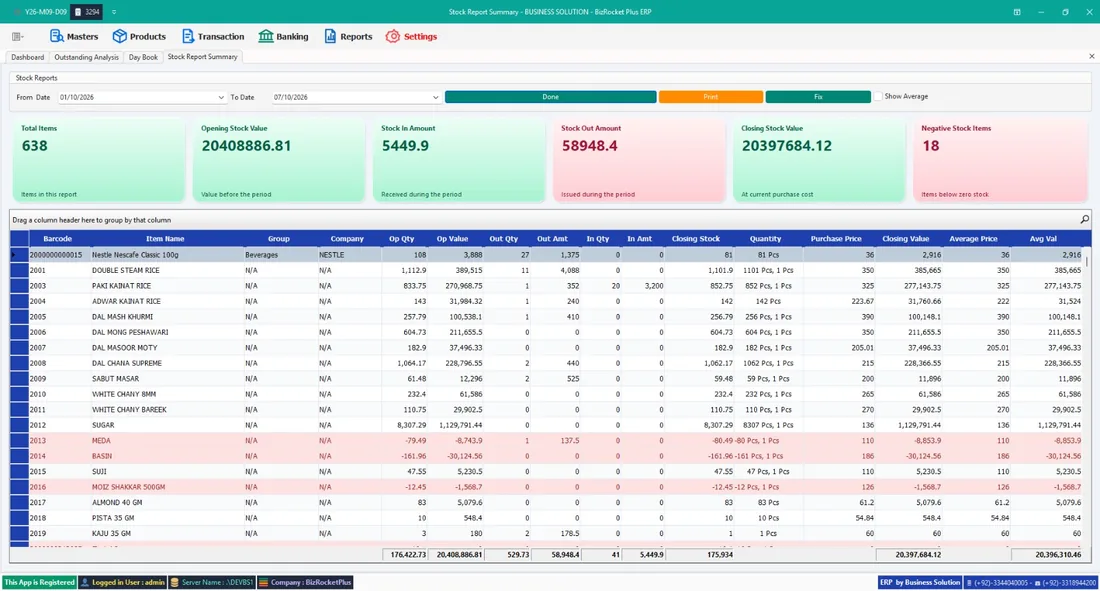The width and height of the screenshot is (1100, 591).
Task: Sort by the Op Qty column header
Action: (x=402, y=239)
